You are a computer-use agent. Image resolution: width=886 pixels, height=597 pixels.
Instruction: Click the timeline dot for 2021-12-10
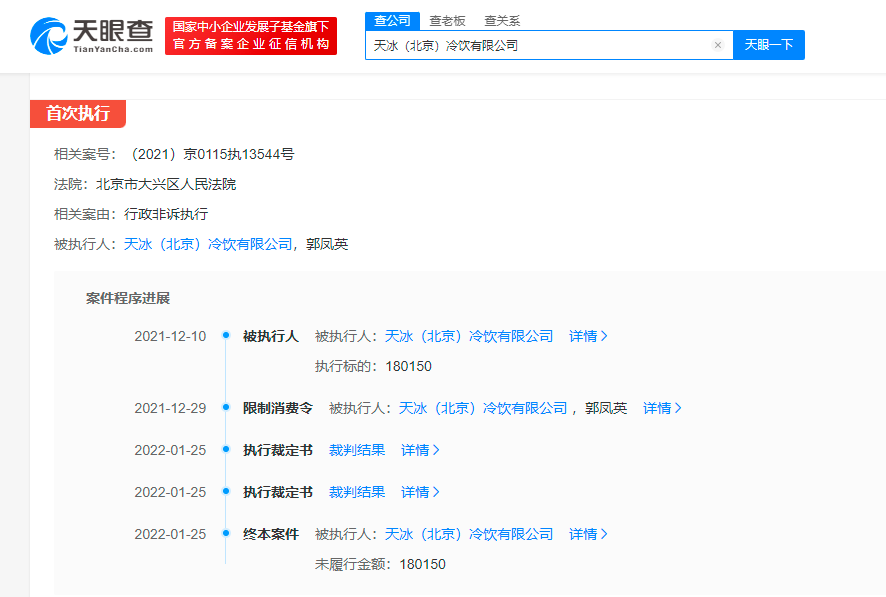point(226,335)
